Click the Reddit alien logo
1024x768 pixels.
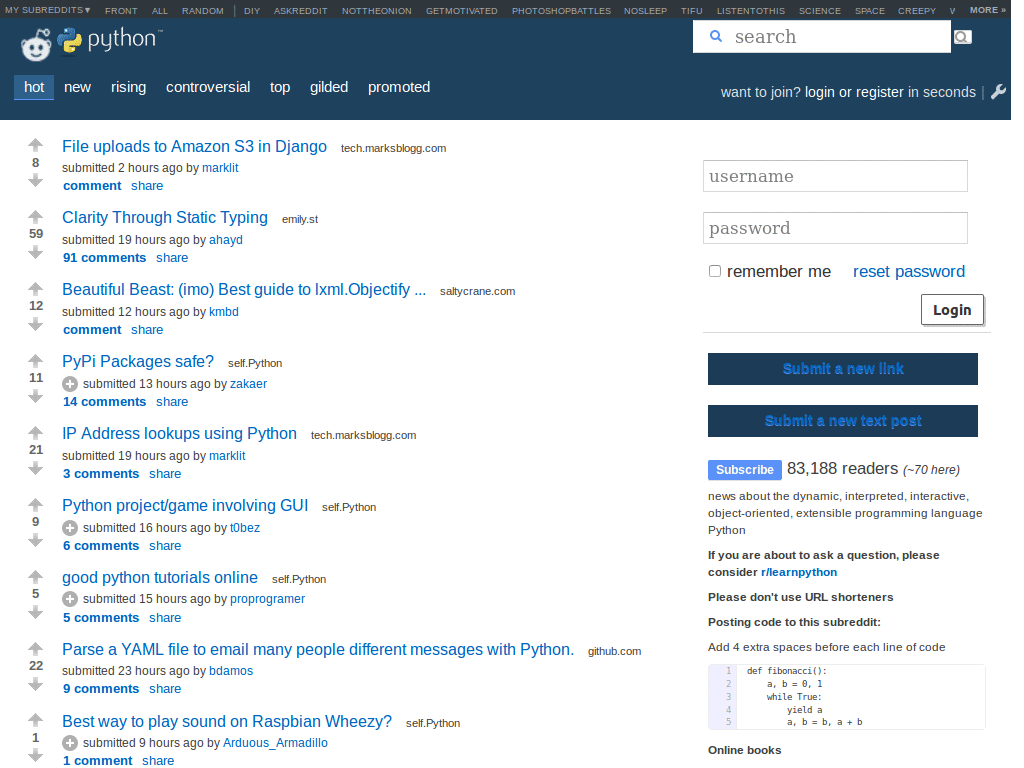36,44
